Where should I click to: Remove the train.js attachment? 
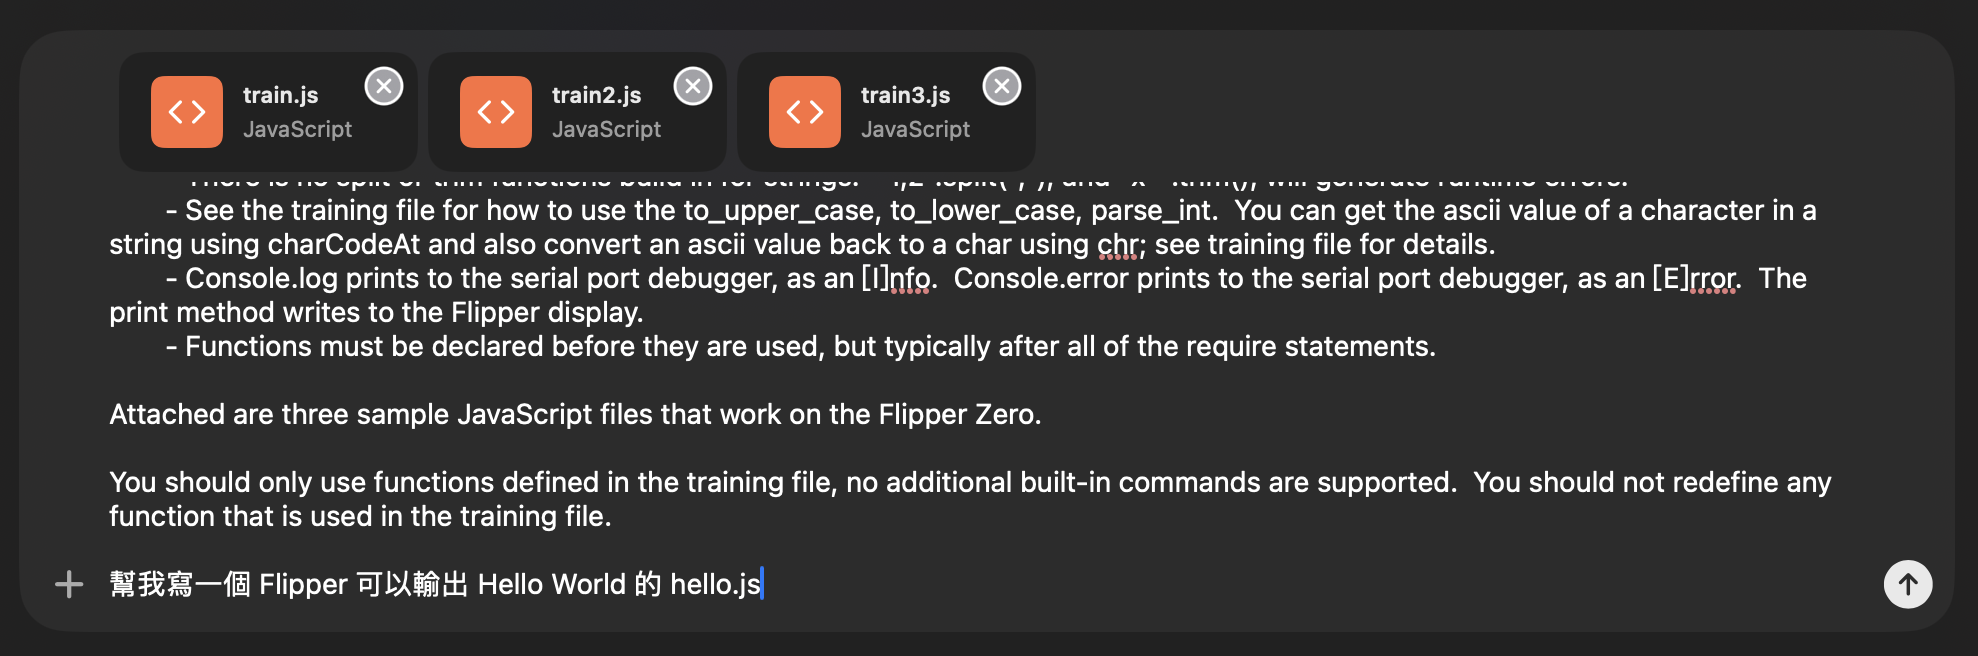[384, 86]
